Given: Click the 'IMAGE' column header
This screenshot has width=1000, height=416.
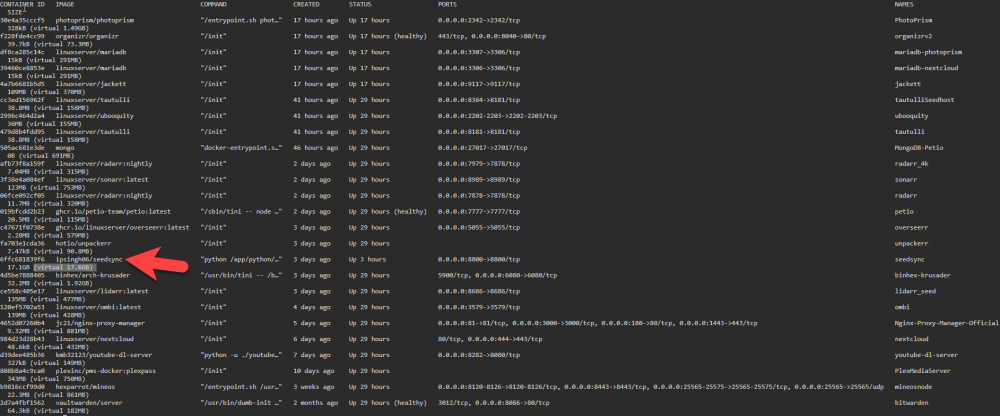Looking at the screenshot, I should pyautogui.click(x=65, y=4).
